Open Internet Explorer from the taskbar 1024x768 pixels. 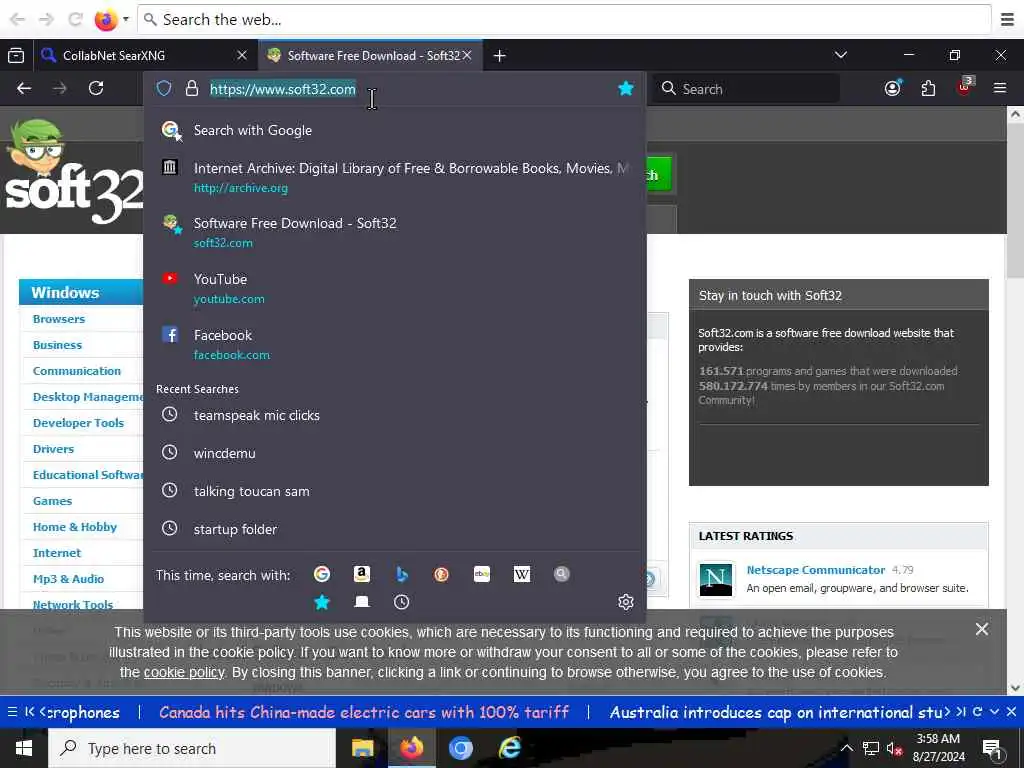509,748
